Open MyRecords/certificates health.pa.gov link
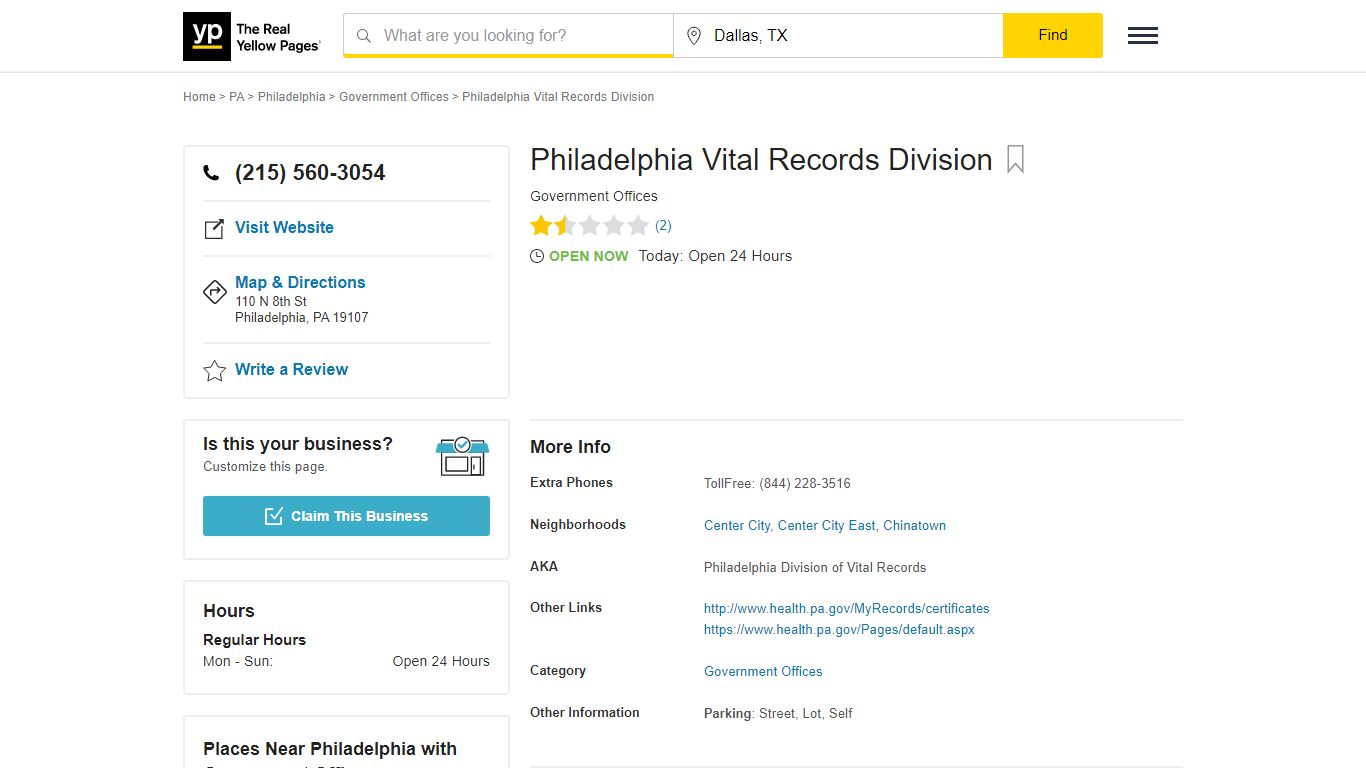Viewport: 1366px width, 768px height. [x=847, y=609]
